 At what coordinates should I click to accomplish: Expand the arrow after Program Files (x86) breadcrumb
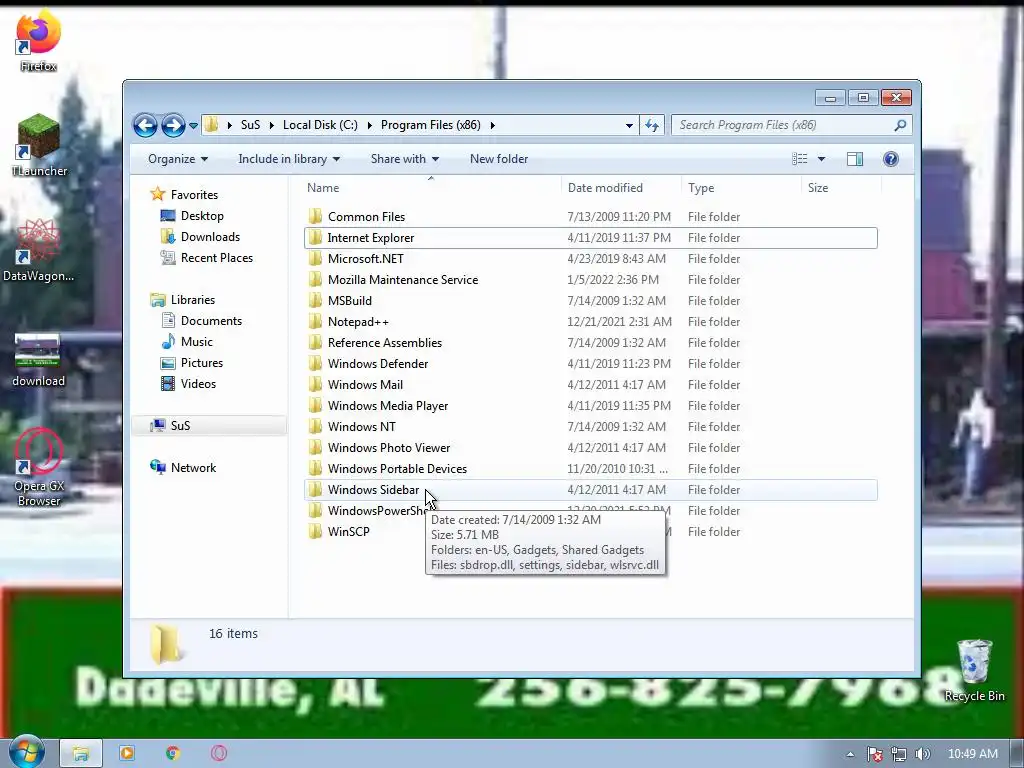[492, 125]
